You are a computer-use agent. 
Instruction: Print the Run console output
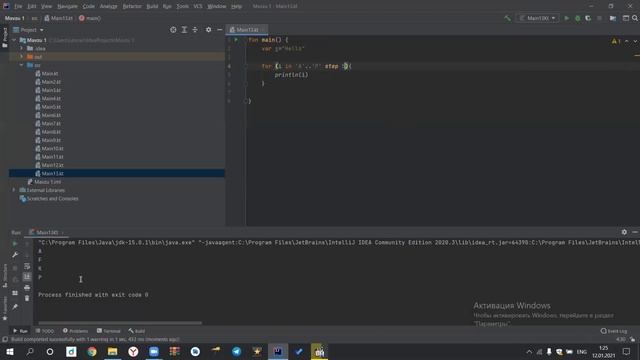27,288
